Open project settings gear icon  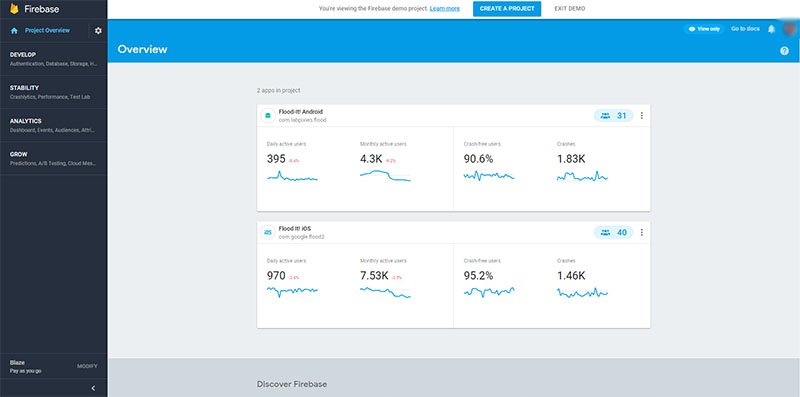pos(98,31)
